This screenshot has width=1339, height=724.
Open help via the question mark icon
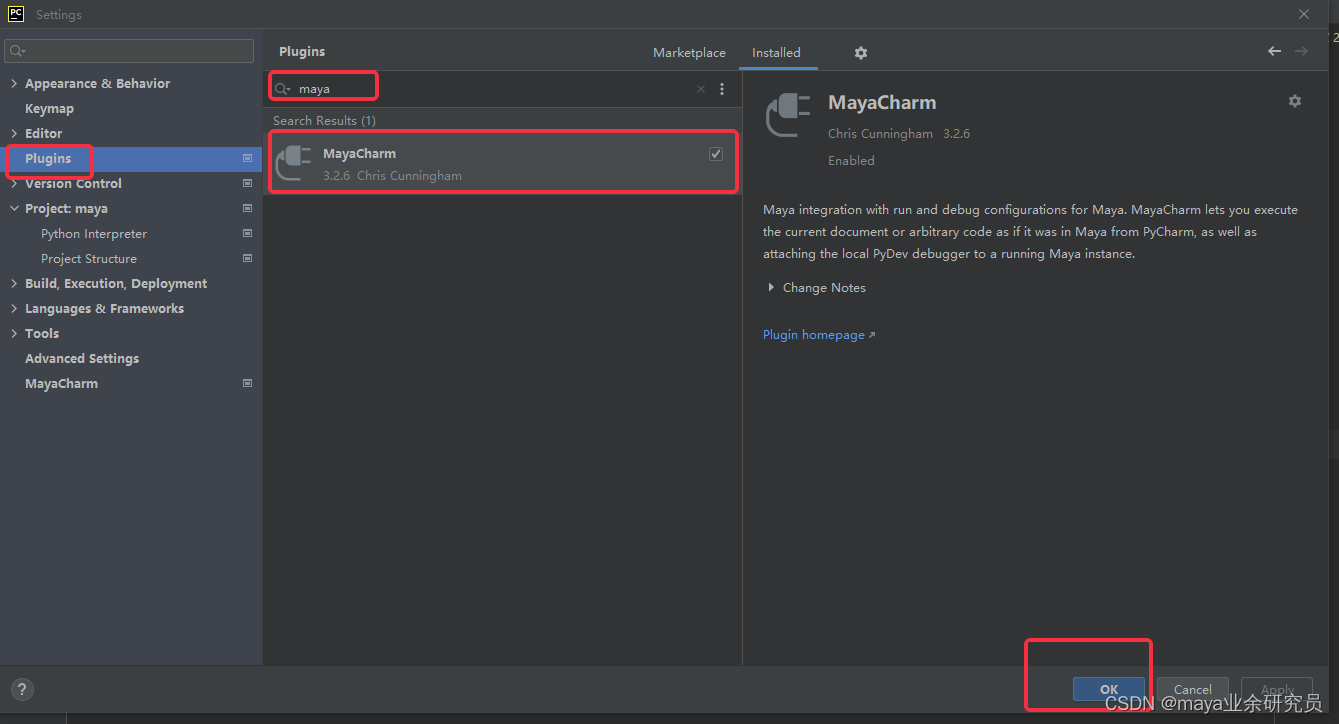21,689
